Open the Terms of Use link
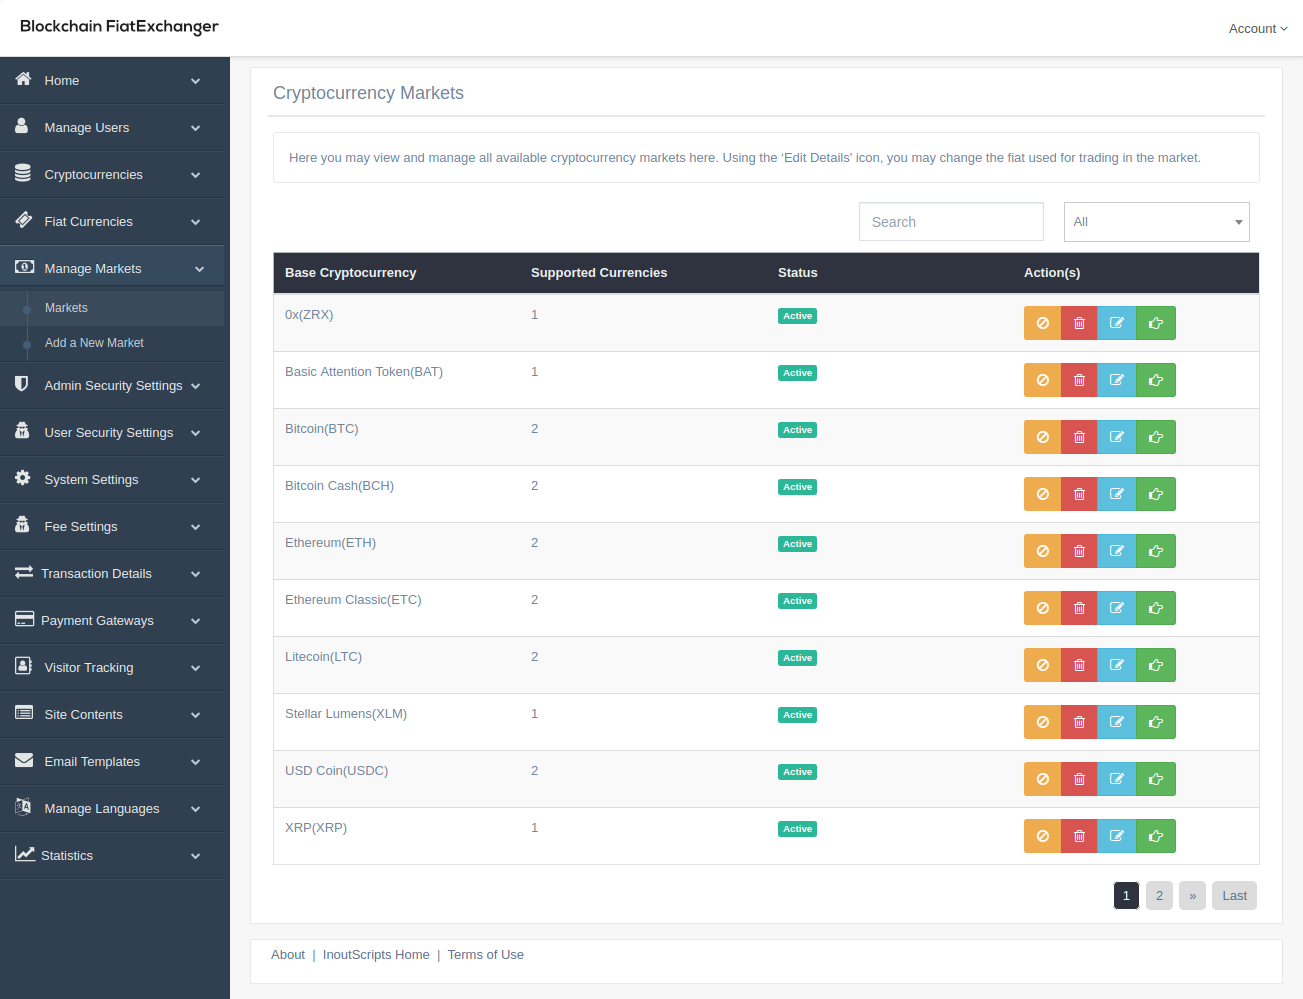Image resolution: width=1303 pixels, height=999 pixels. (x=486, y=954)
